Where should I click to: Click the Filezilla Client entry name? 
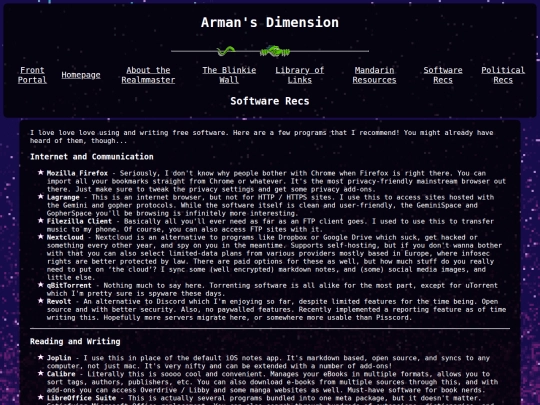[x=79, y=221]
